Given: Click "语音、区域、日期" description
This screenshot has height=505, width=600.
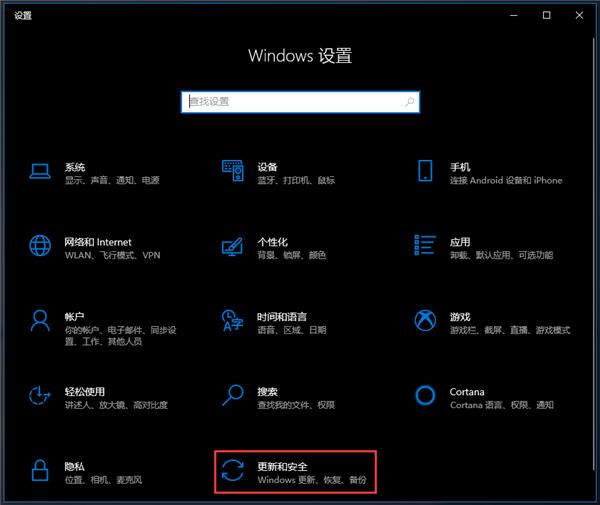Looking at the screenshot, I should (292, 330).
